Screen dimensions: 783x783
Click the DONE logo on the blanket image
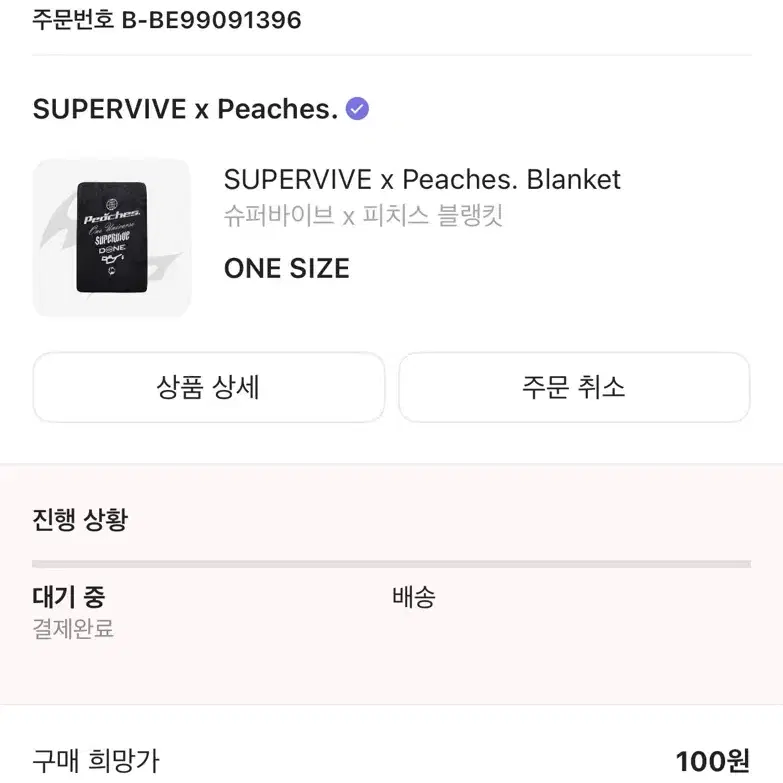pos(112,249)
